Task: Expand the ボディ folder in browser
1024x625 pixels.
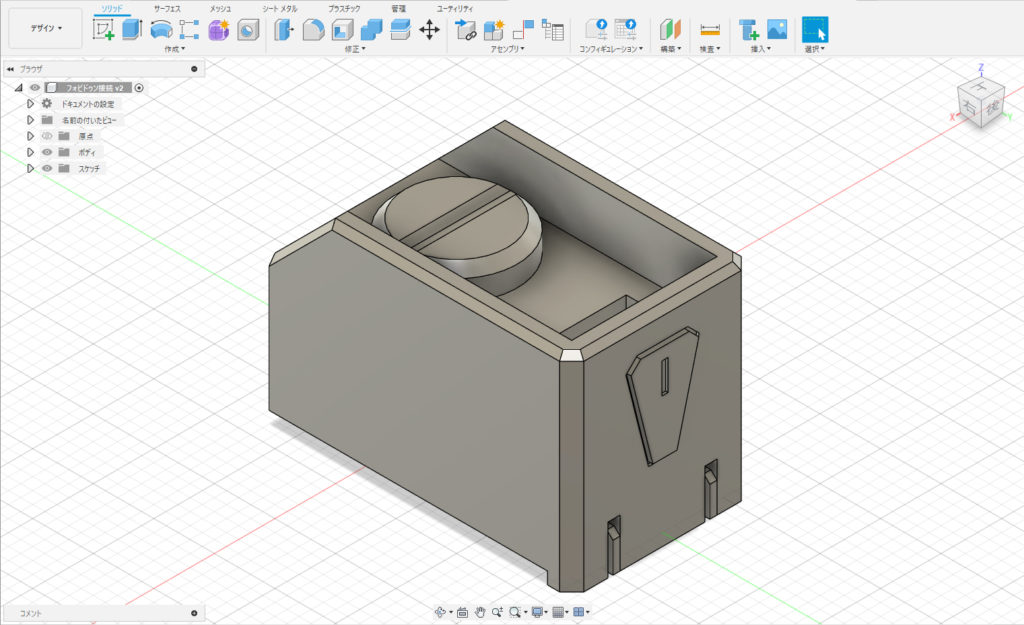Action: click(x=31, y=152)
